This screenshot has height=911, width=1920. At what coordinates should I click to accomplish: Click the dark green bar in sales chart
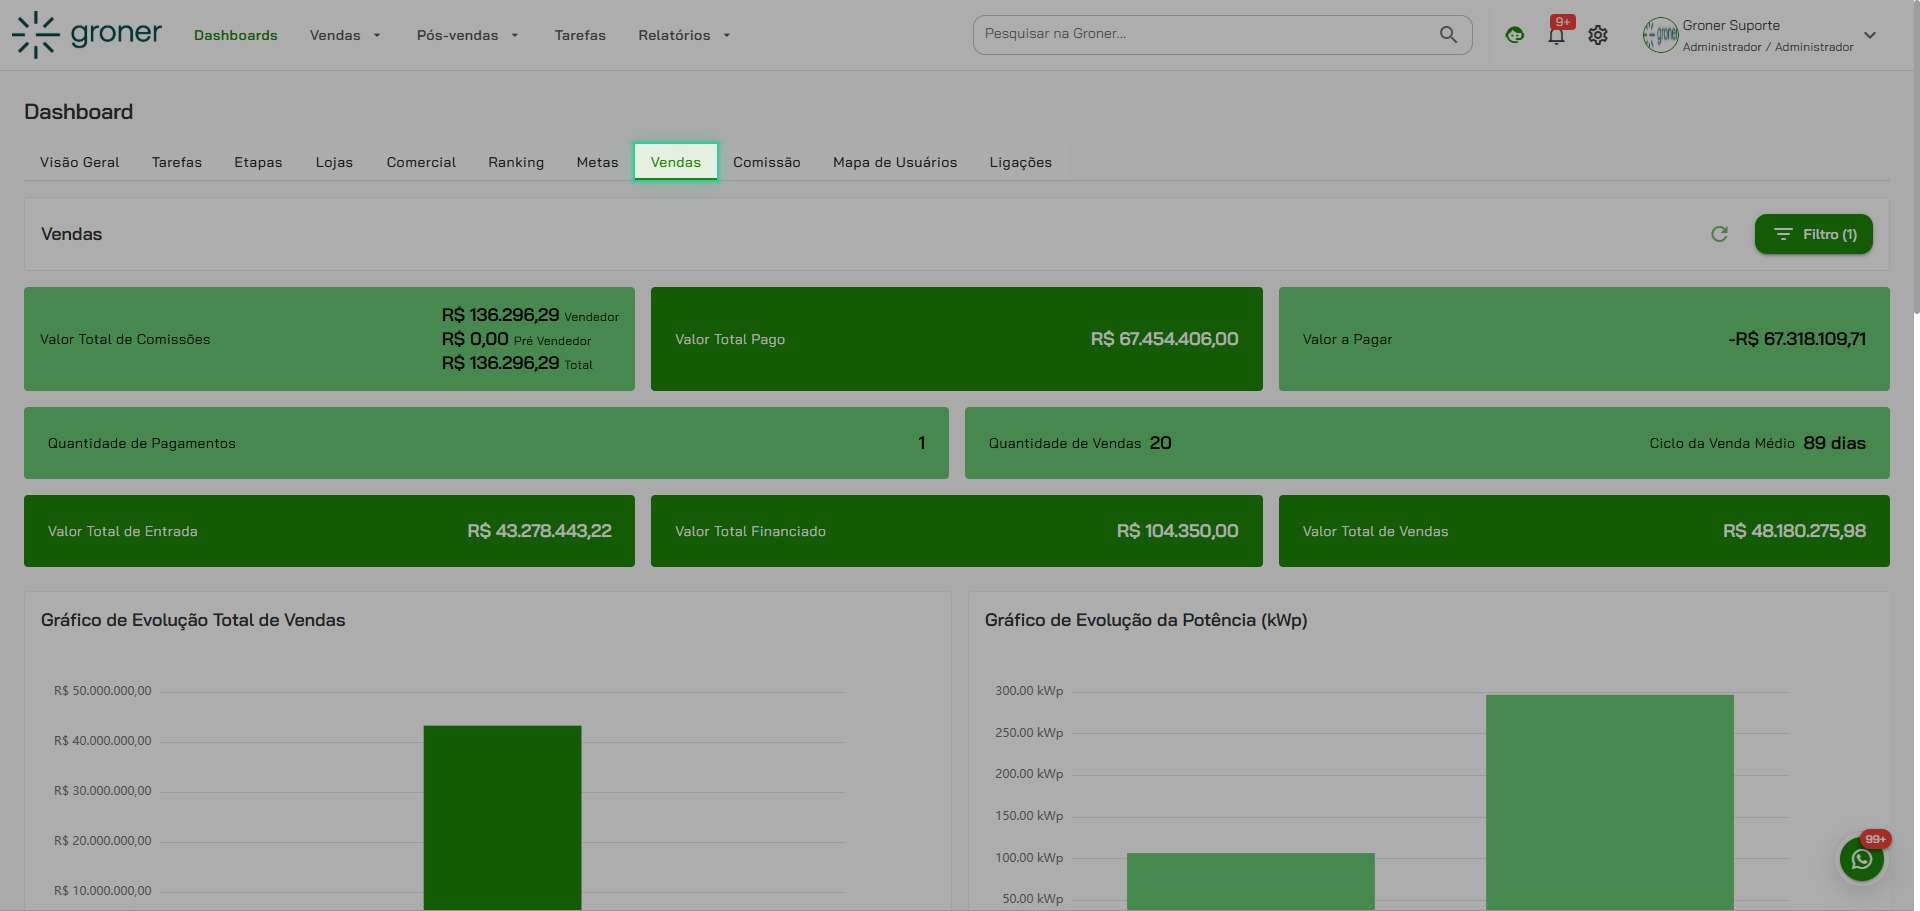pos(502,818)
